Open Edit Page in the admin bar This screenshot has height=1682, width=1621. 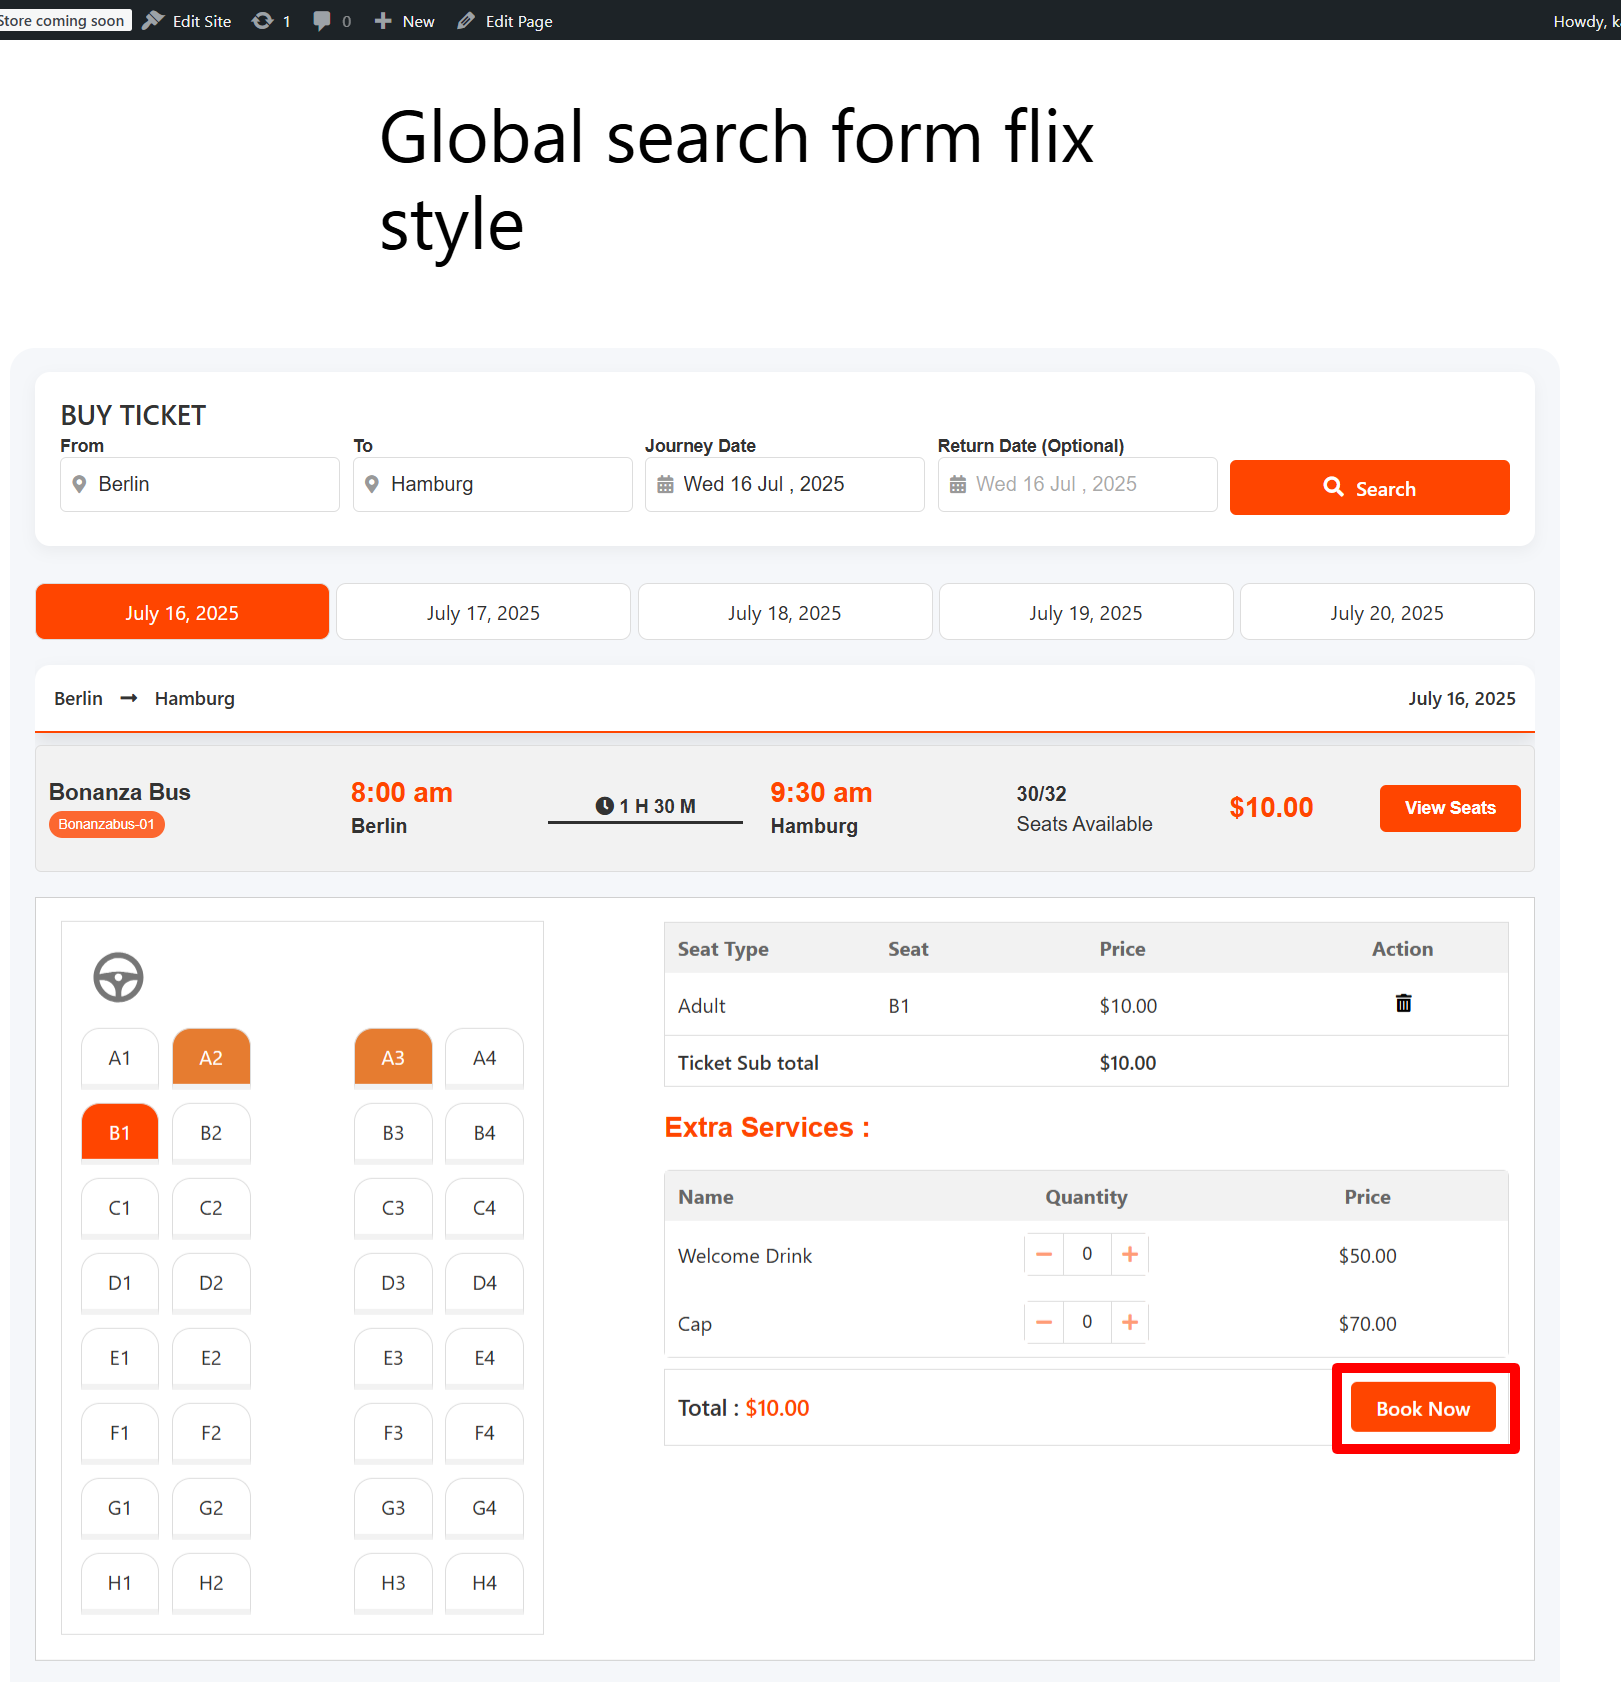pos(505,21)
